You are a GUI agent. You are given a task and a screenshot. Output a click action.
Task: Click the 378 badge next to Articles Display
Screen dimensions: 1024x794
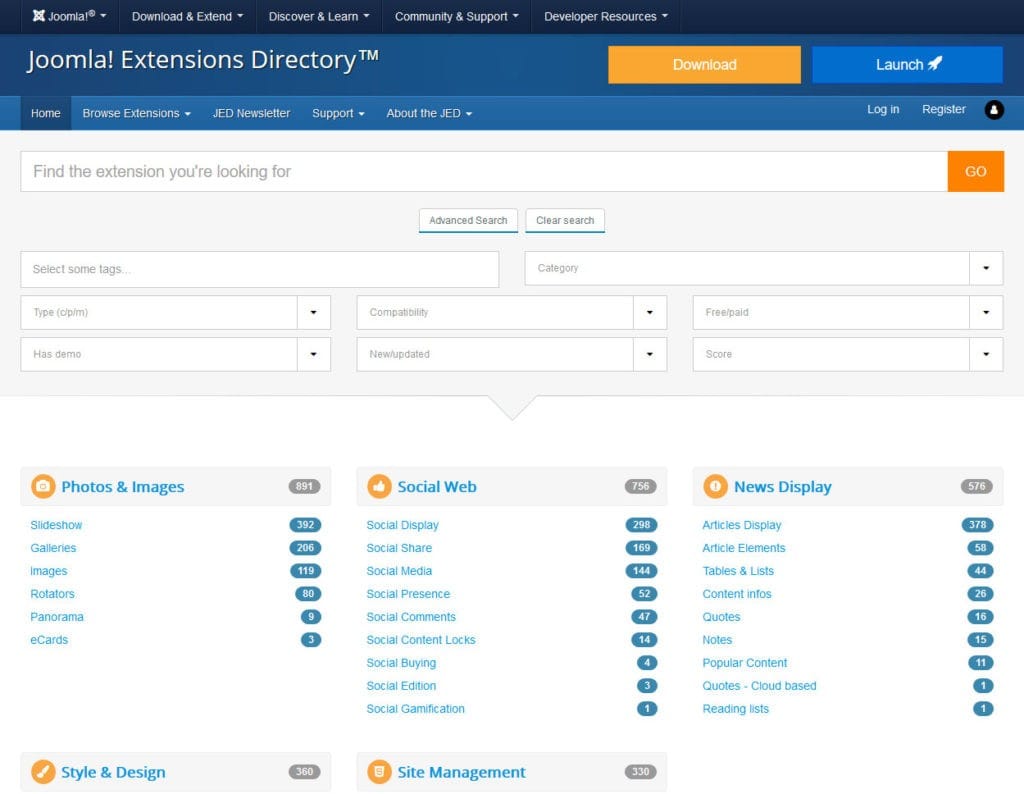[977, 525]
